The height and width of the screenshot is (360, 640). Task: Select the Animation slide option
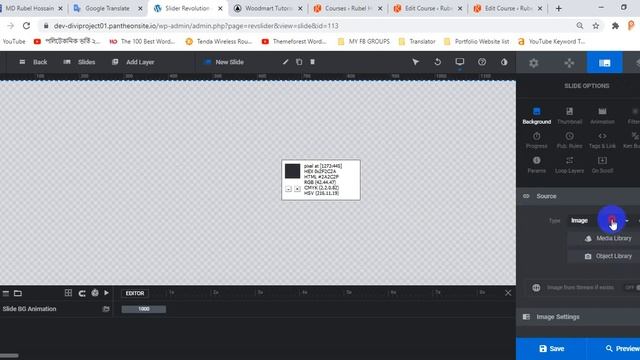click(x=602, y=116)
